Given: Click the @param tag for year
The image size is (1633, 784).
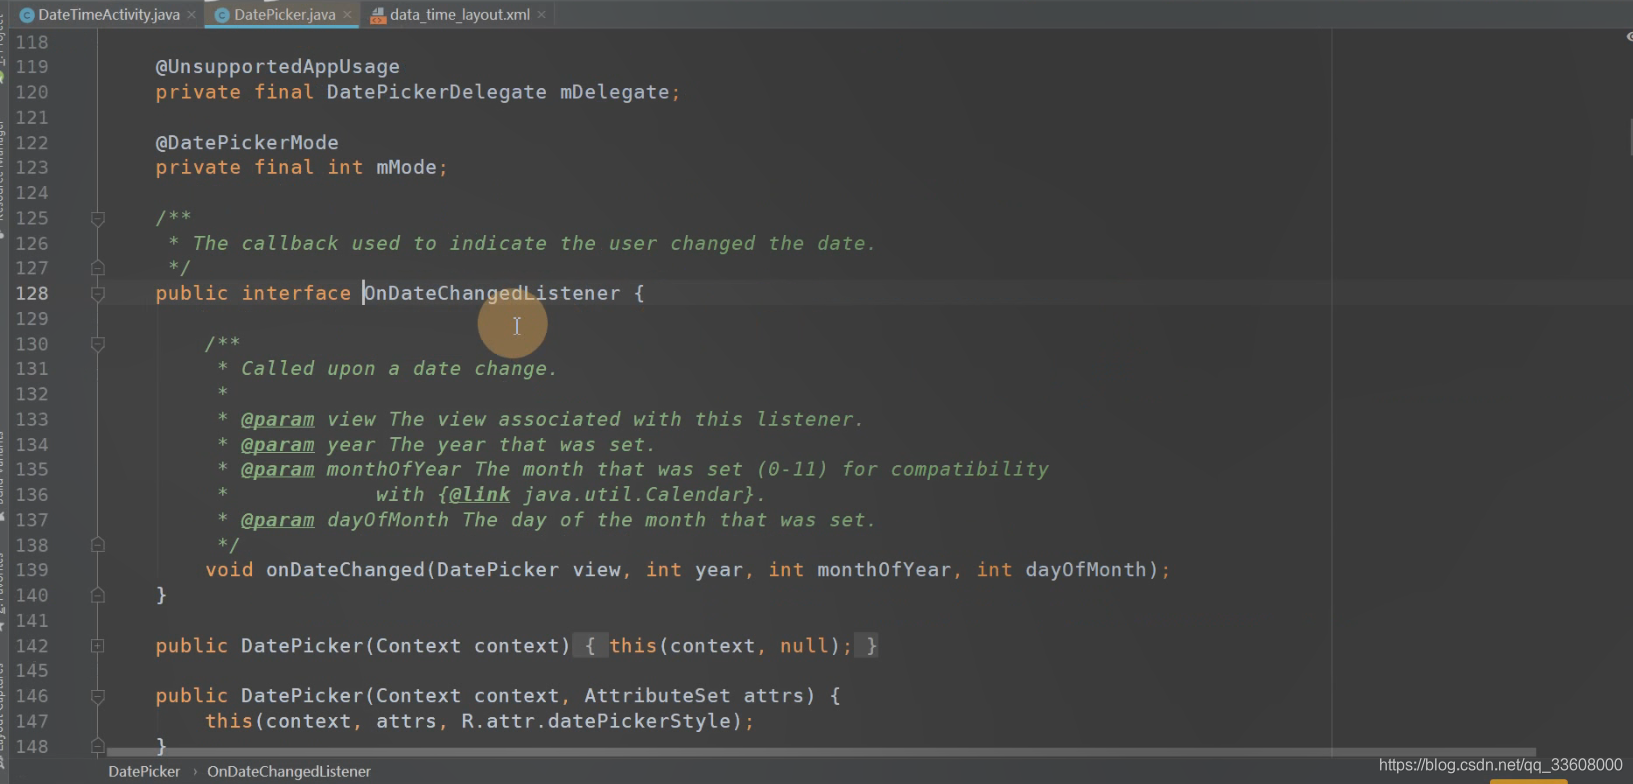Looking at the screenshot, I should [x=277, y=445].
